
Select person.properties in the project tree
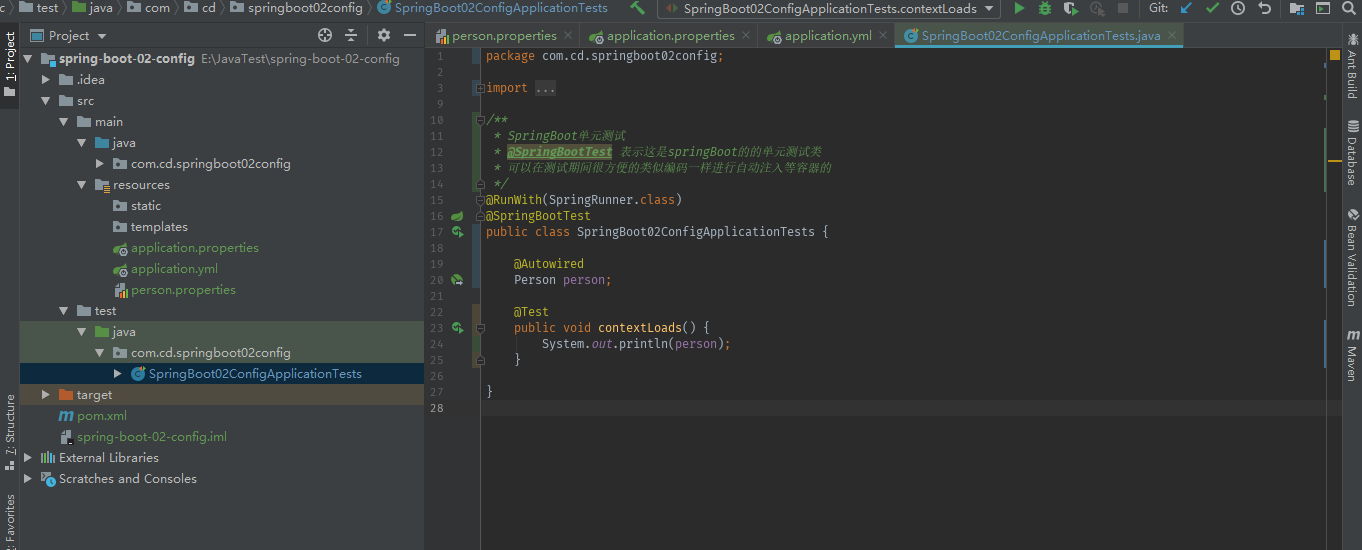[183, 289]
